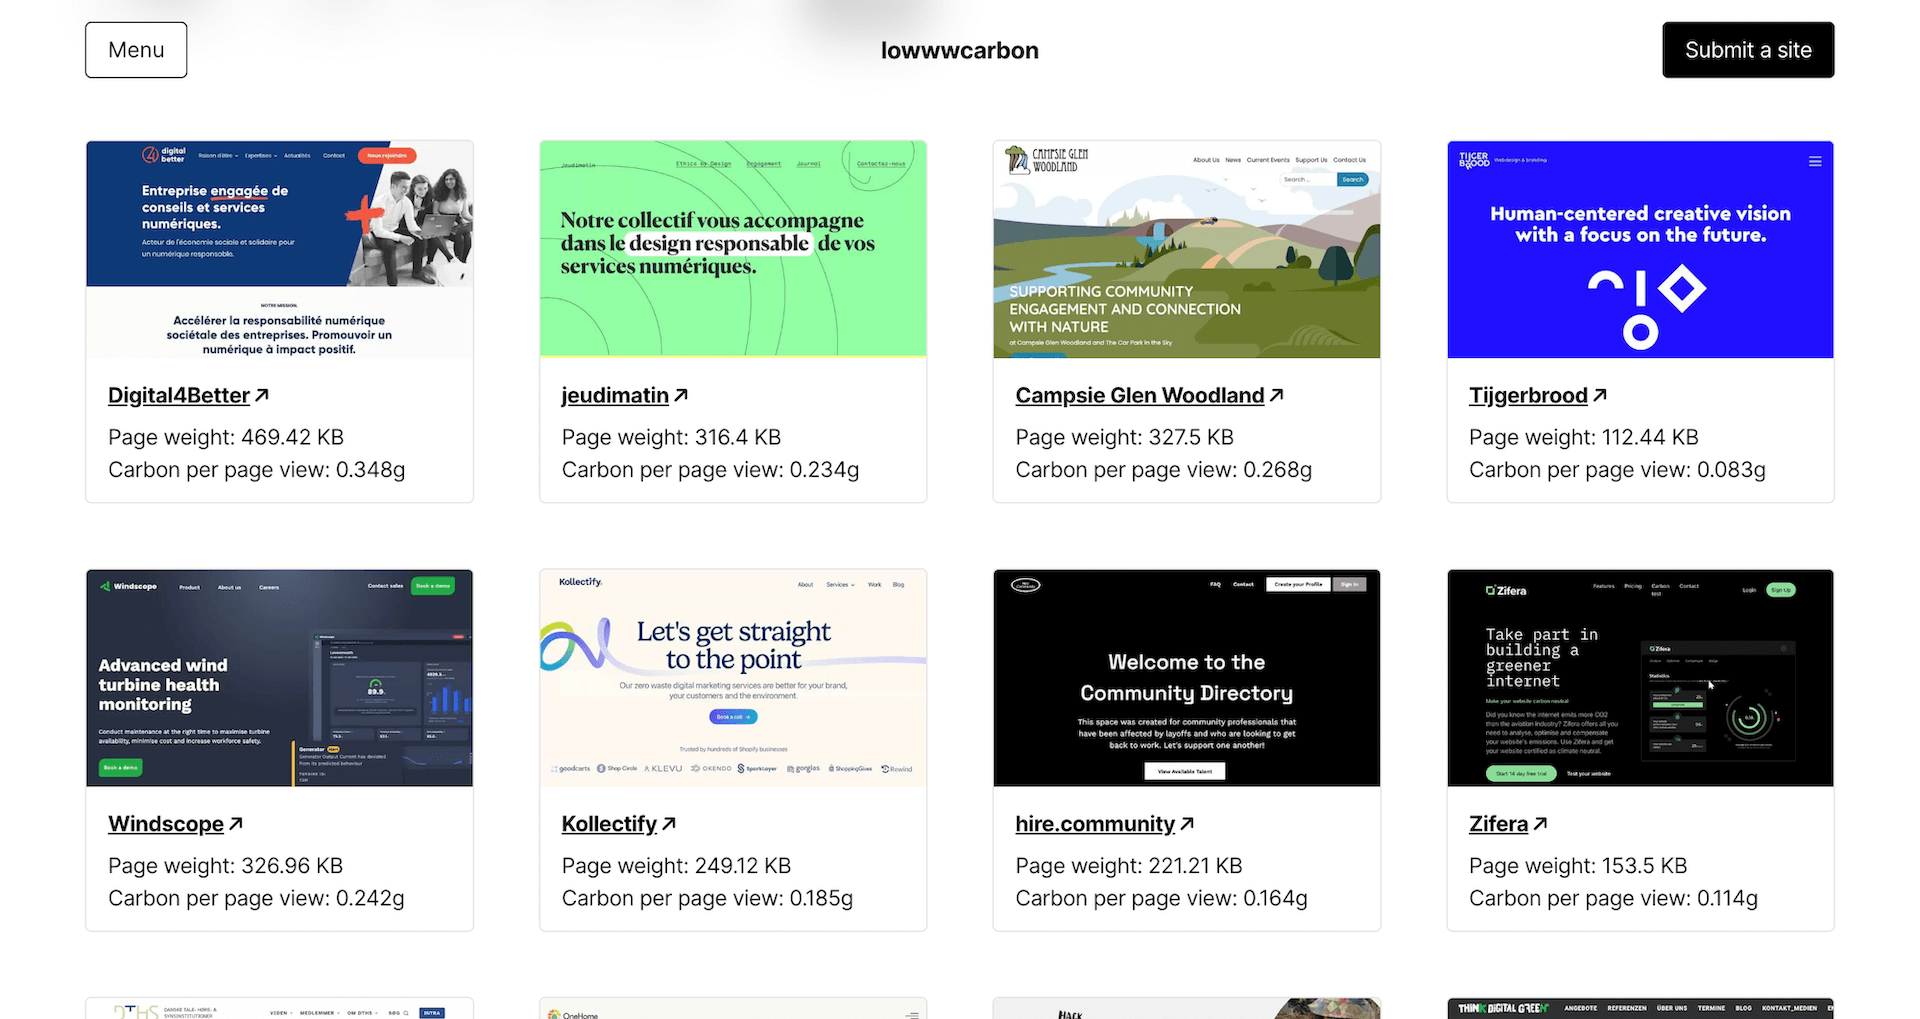Open the Digital4Better site link
The width and height of the screenshot is (1920, 1019).
pyautogui.click(x=179, y=395)
